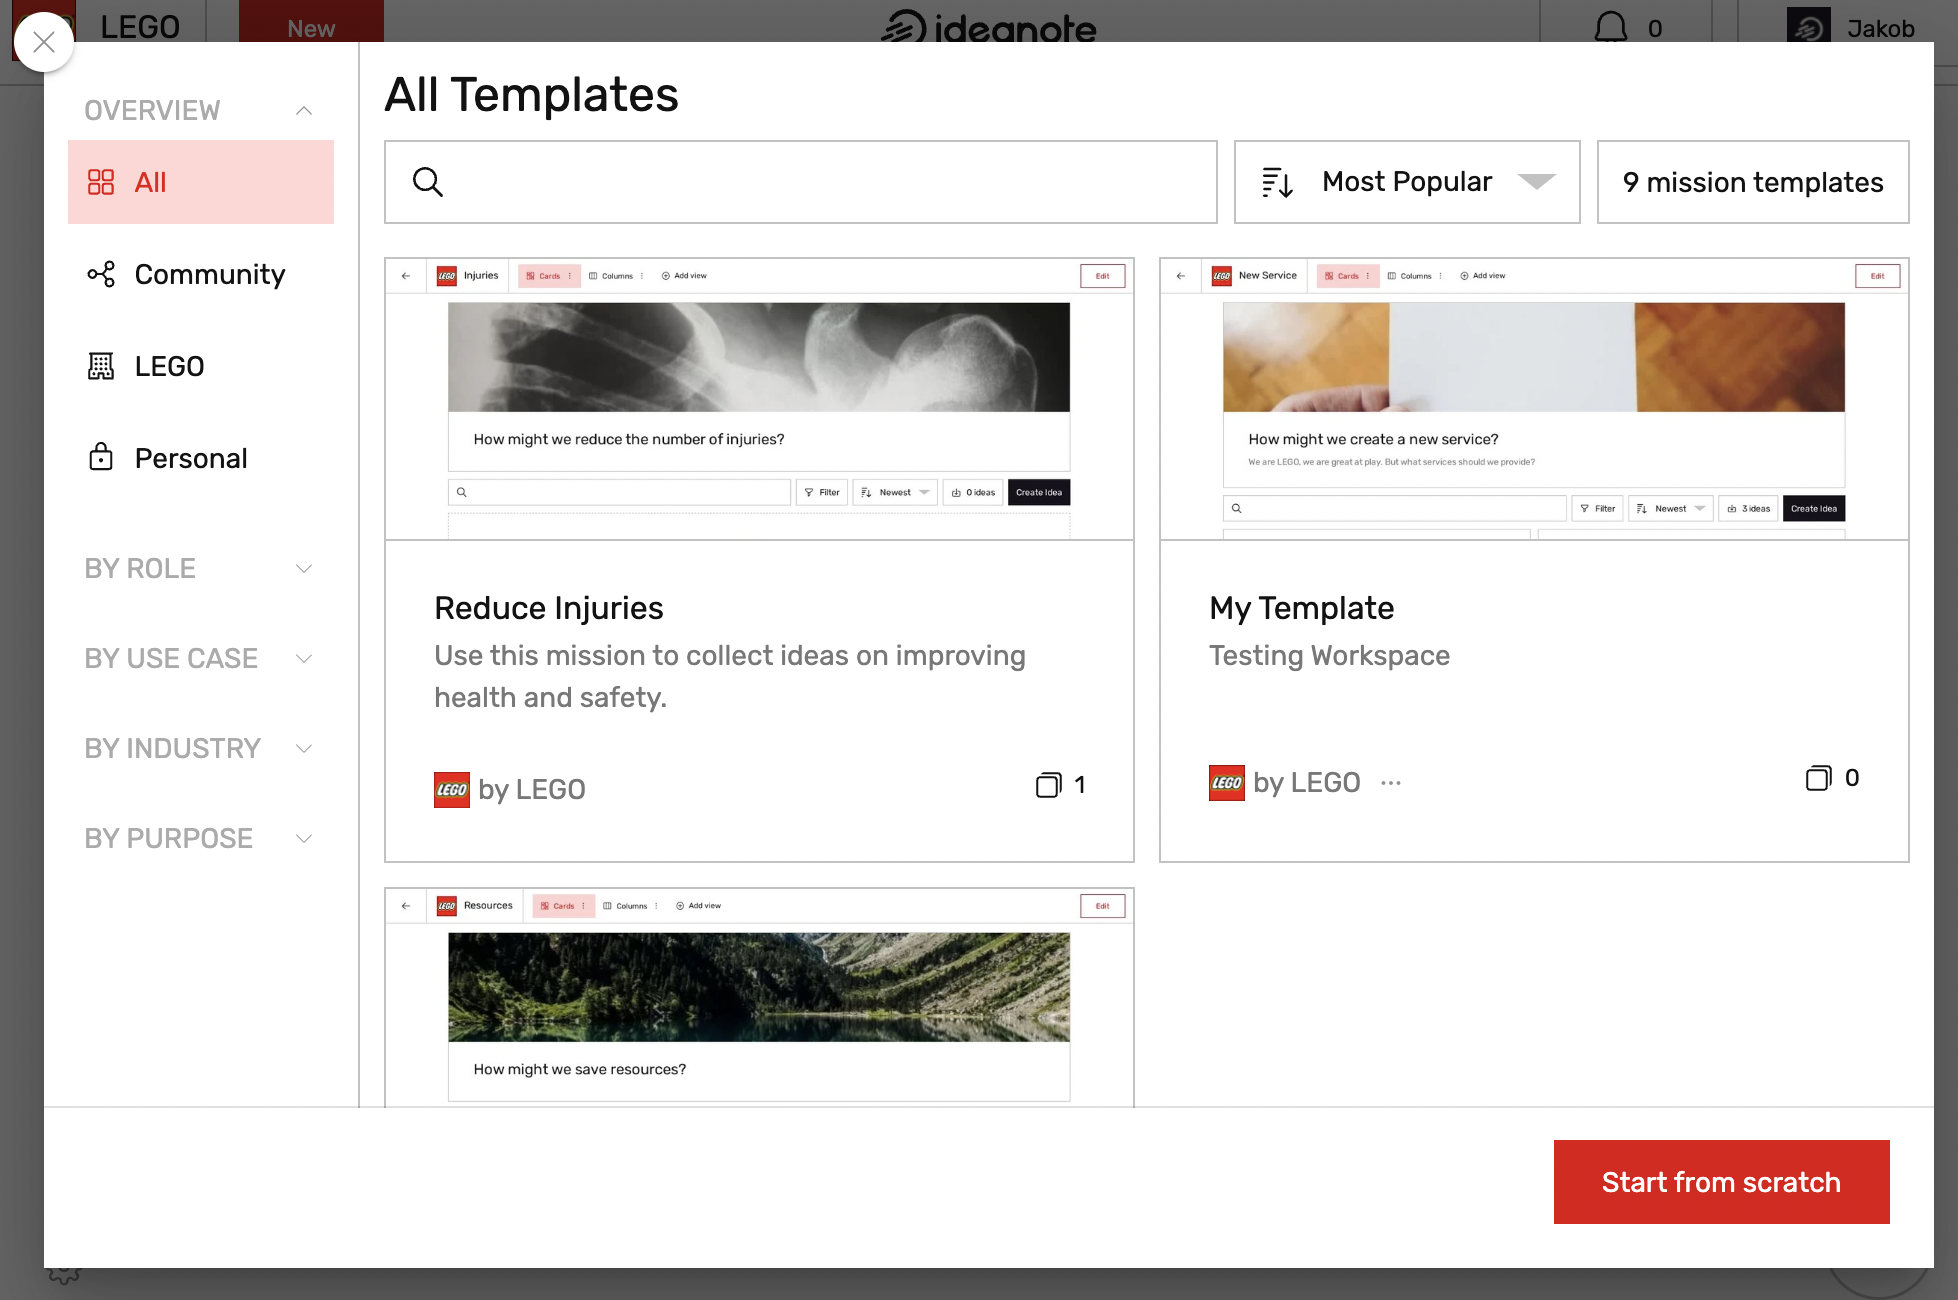Click the LEGO logo on My Template card

tap(1227, 783)
